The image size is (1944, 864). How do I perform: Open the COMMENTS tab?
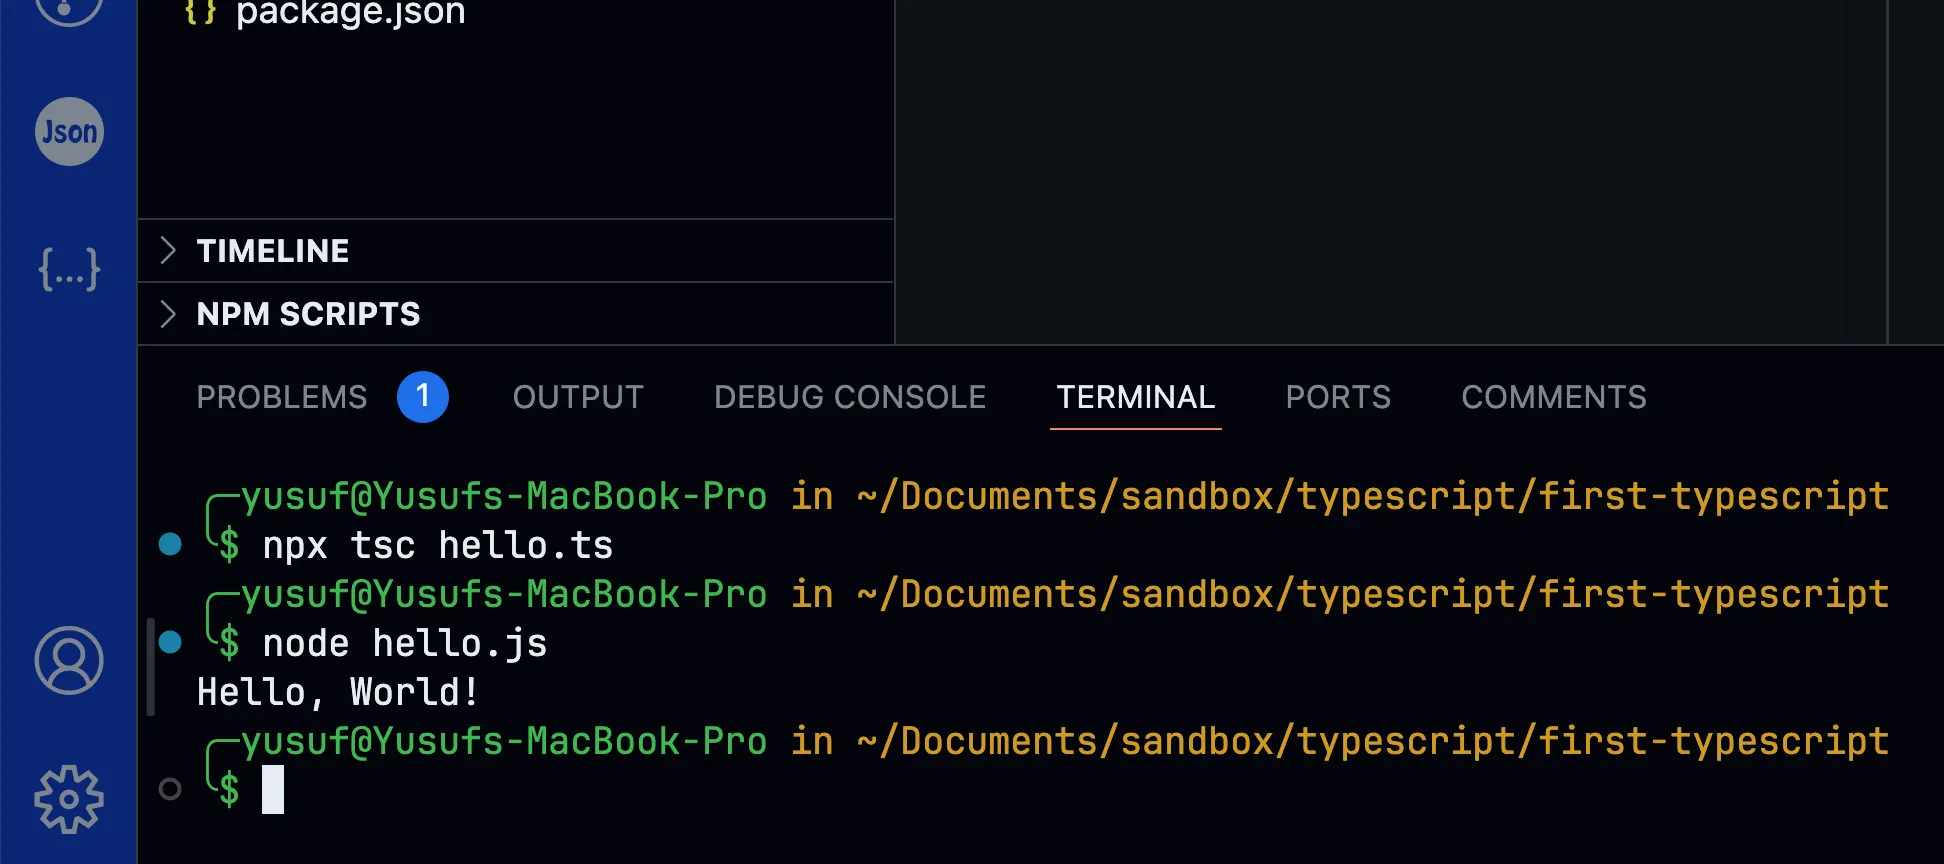click(1554, 397)
